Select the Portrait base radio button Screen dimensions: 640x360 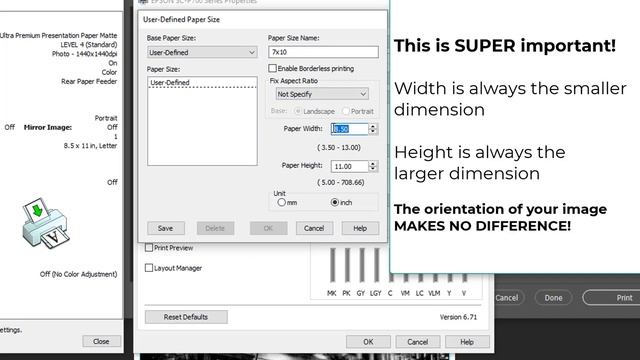click(346, 111)
